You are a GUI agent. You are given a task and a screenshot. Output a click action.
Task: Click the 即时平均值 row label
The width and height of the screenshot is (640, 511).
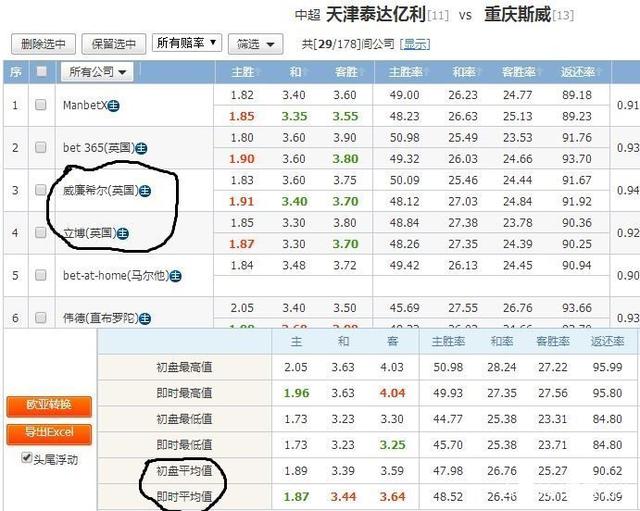click(x=184, y=497)
